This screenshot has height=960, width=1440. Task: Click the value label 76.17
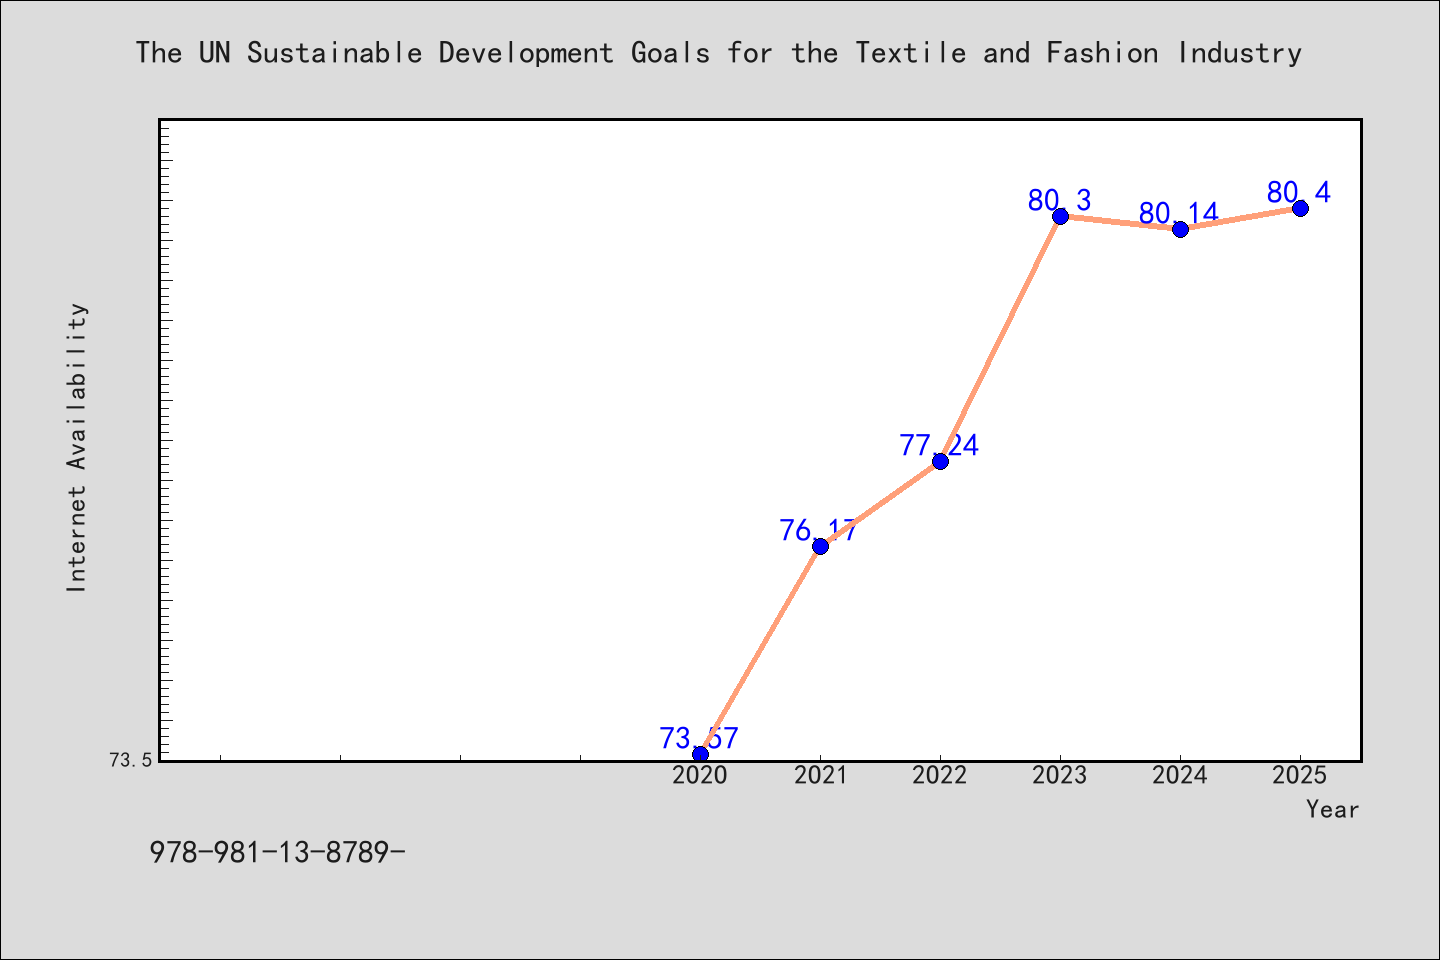pos(819,530)
